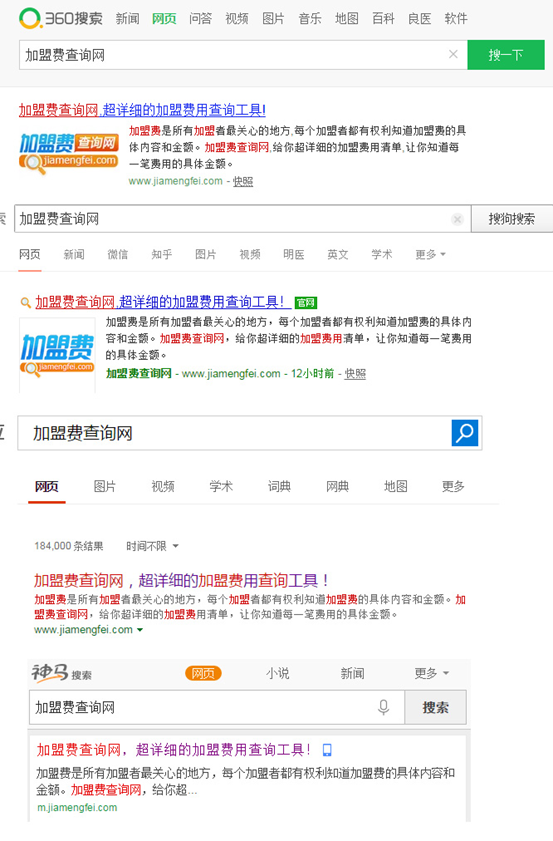This screenshot has width=553, height=841.
Task: Open 视频 tab in 360搜索 header
Action: pos(237,19)
